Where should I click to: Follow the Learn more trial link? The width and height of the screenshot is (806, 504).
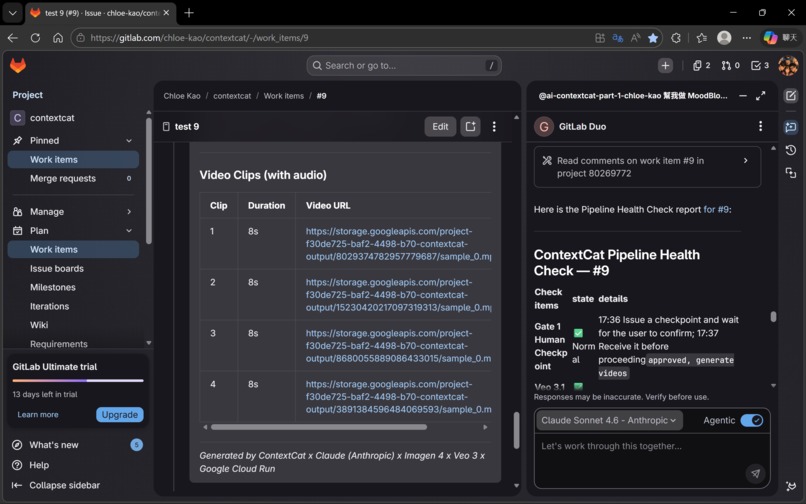click(38, 415)
